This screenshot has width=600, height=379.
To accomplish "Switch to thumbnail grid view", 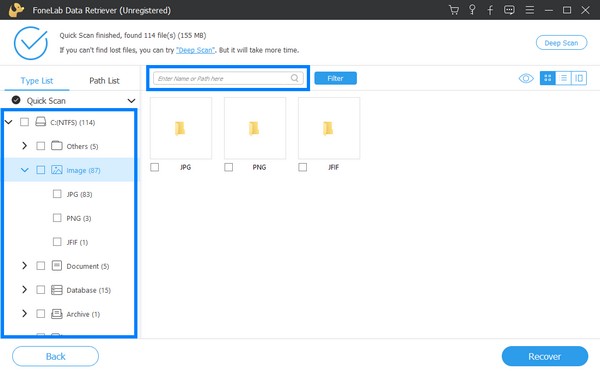I will [548, 78].
